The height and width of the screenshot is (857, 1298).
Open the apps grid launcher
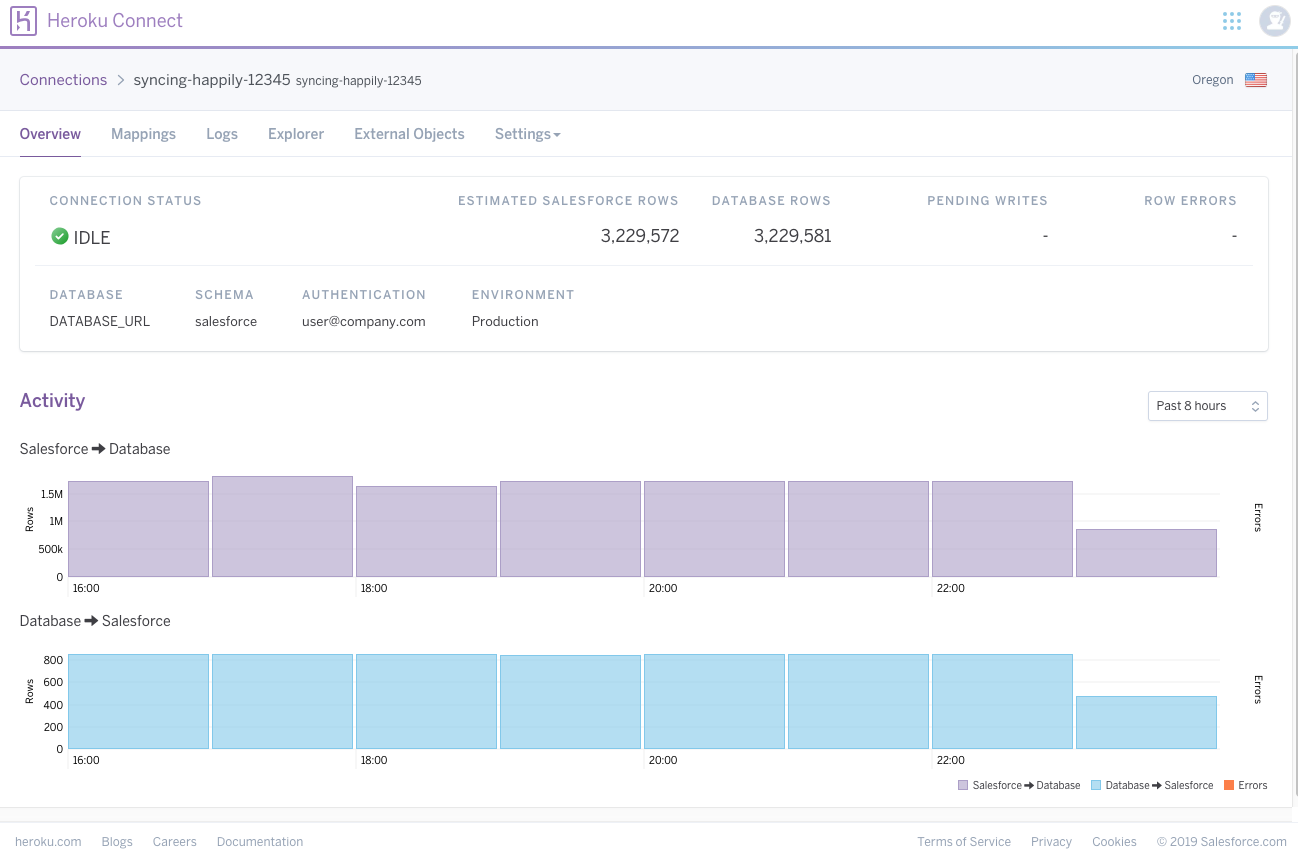tap(1232, 21)
